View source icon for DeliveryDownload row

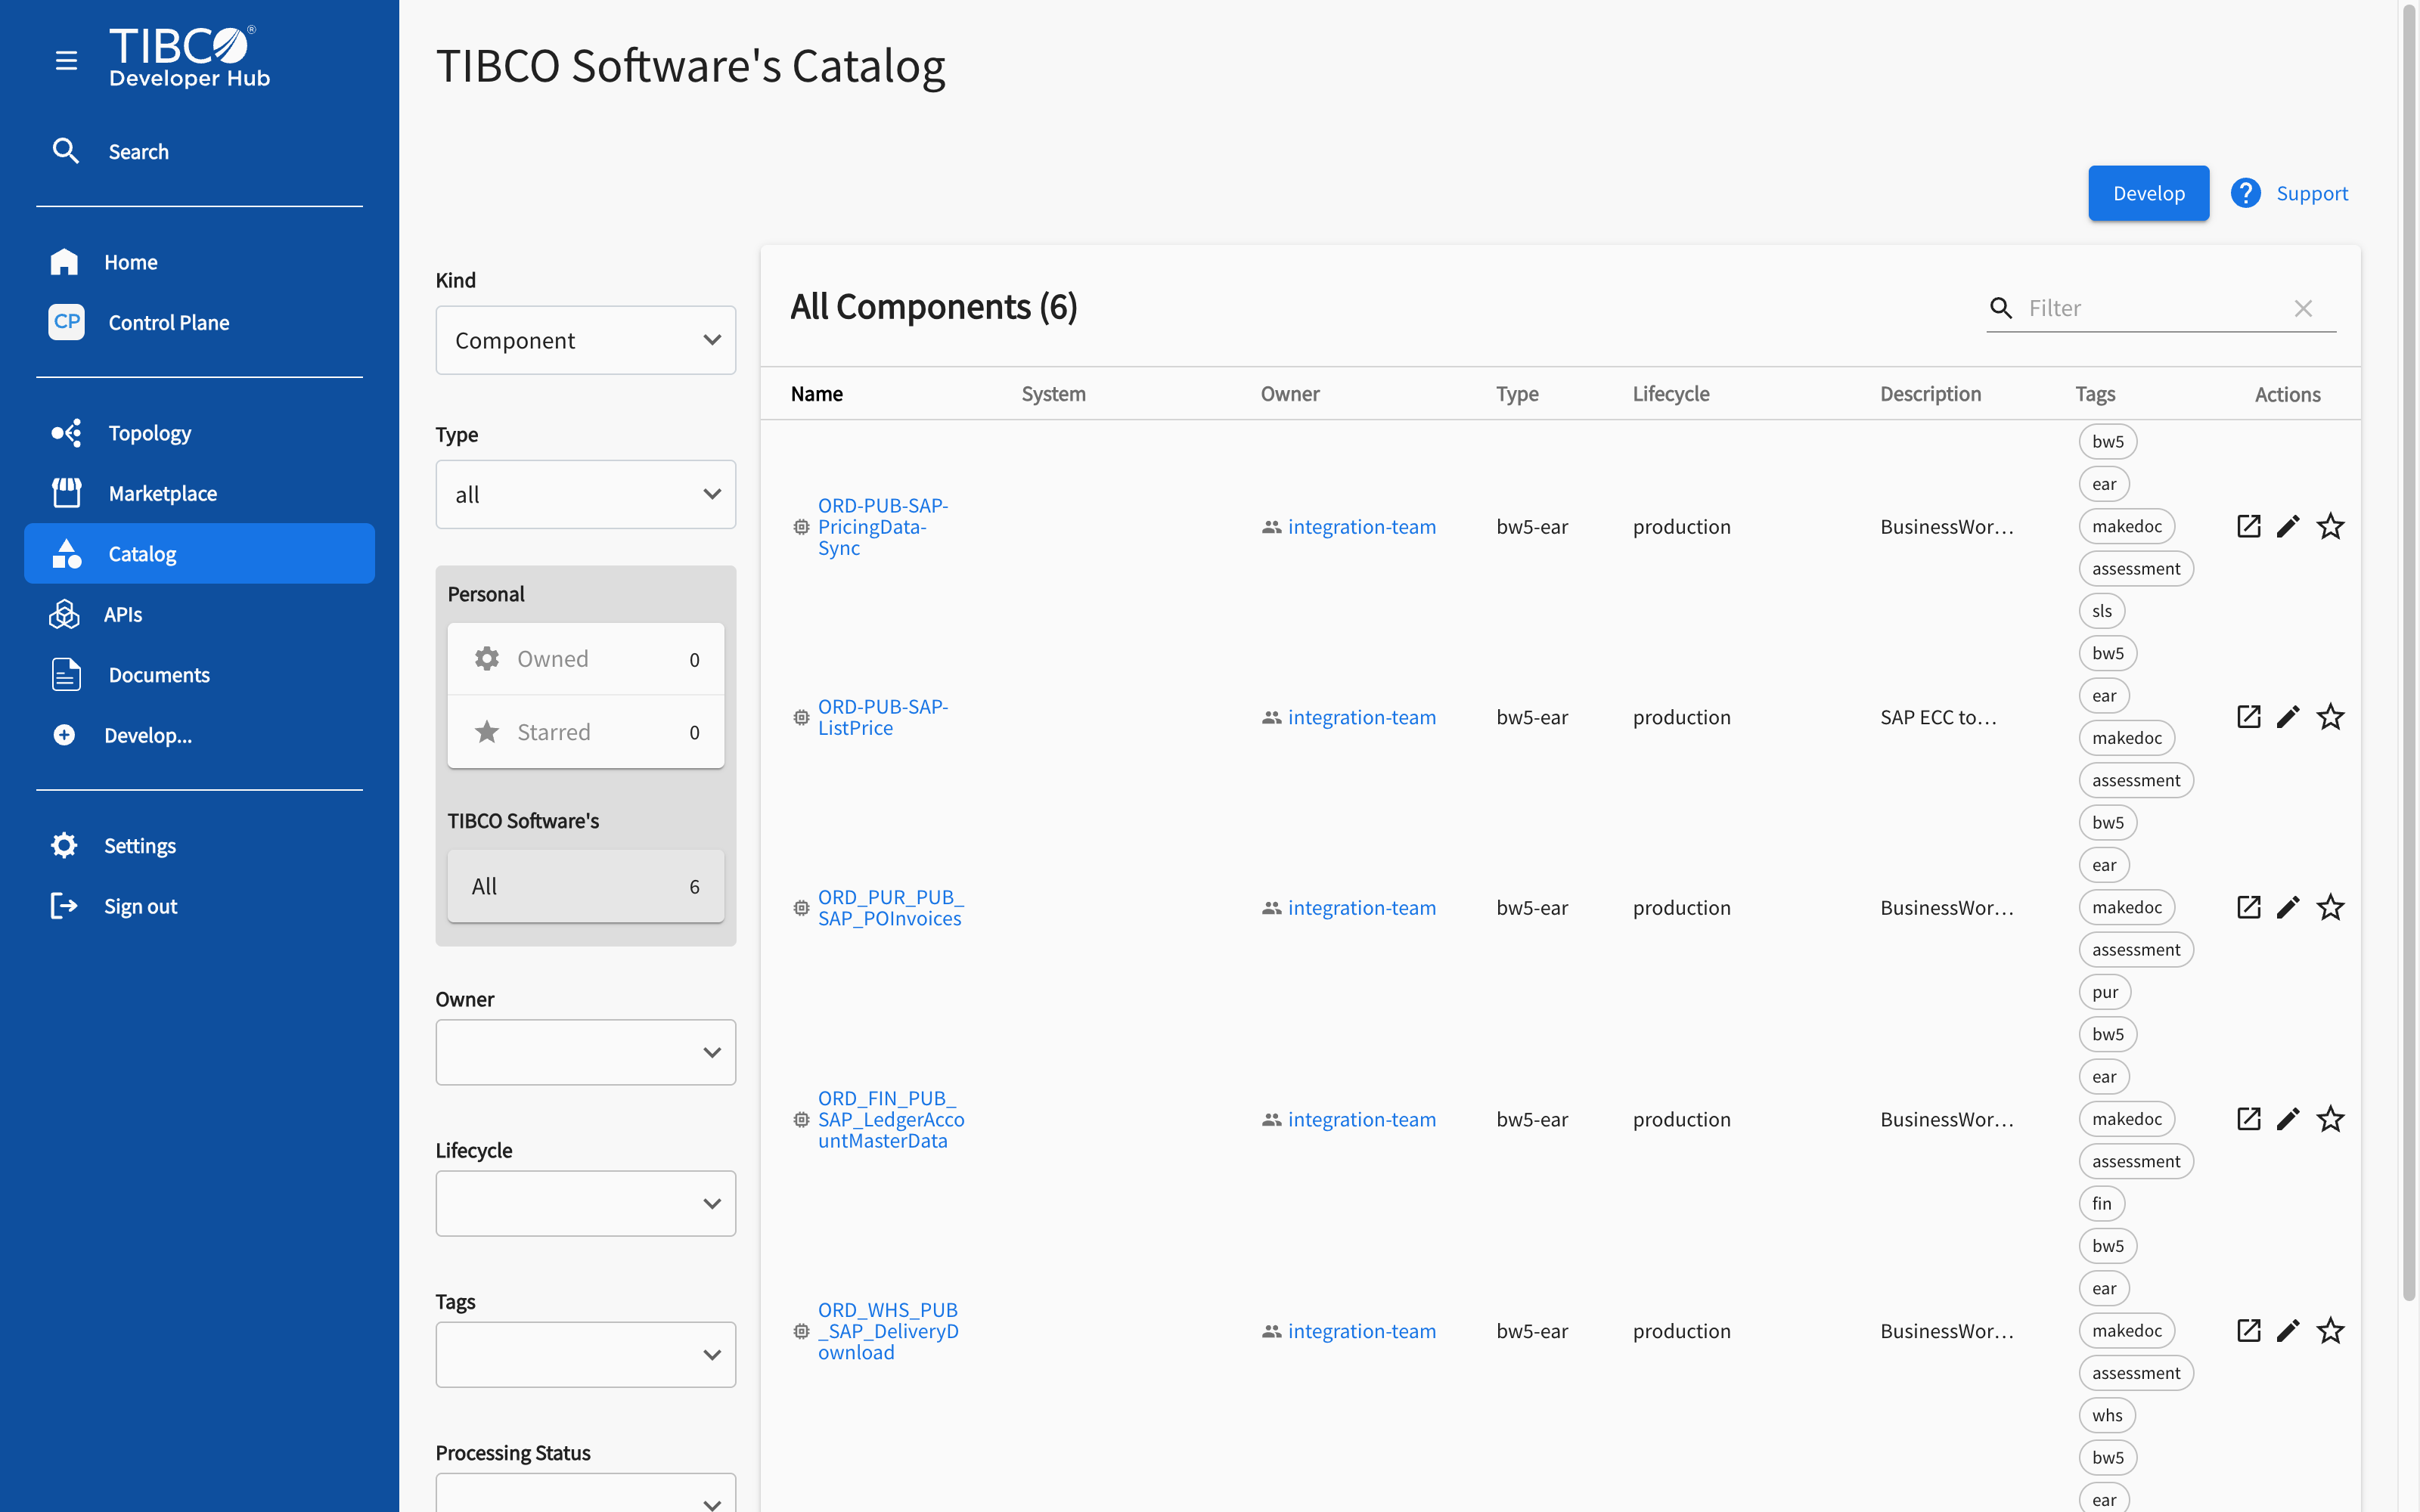[x=2248, y=1331]
